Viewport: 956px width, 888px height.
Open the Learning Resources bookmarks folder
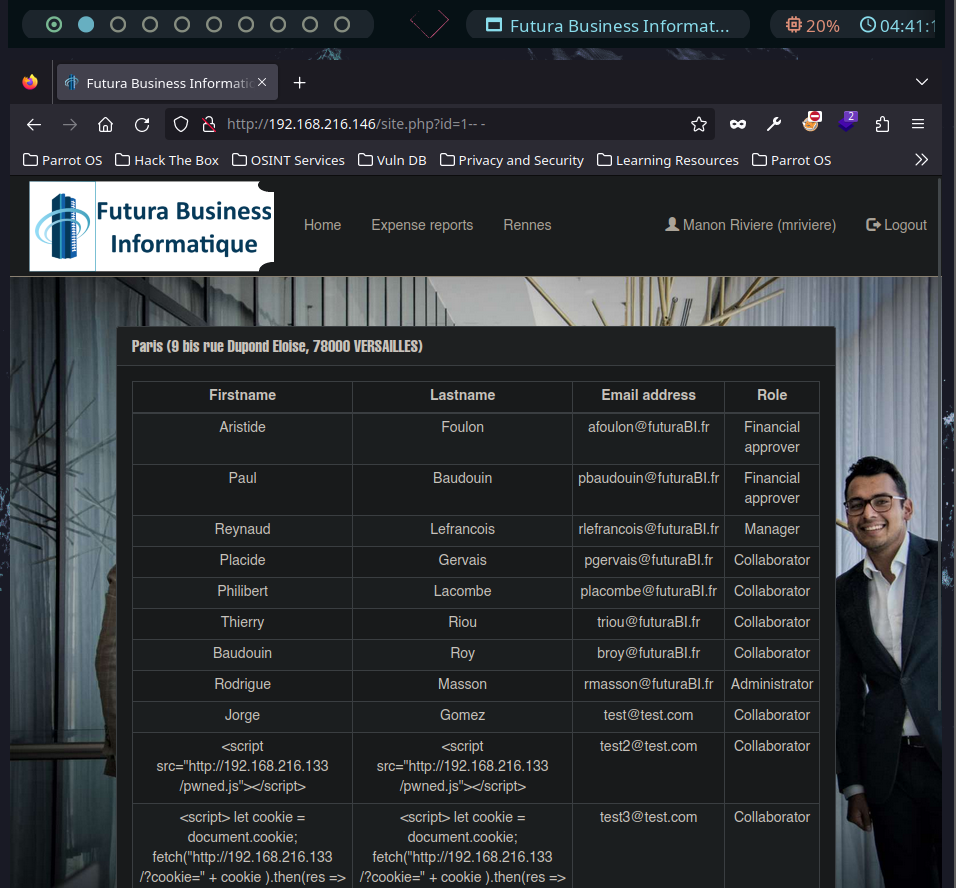668,160
